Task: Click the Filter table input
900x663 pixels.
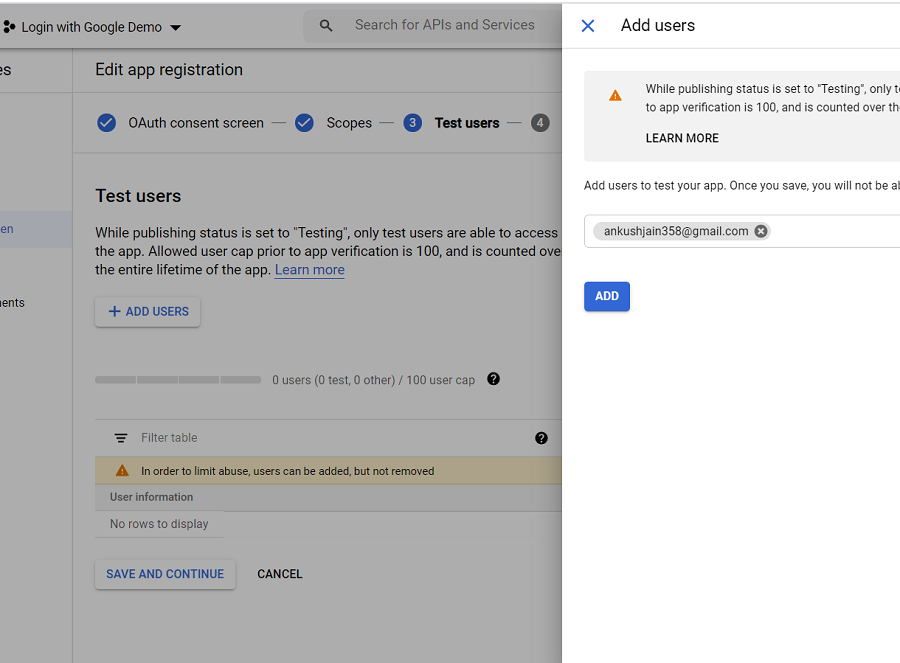Action: (x=169, y=438)
